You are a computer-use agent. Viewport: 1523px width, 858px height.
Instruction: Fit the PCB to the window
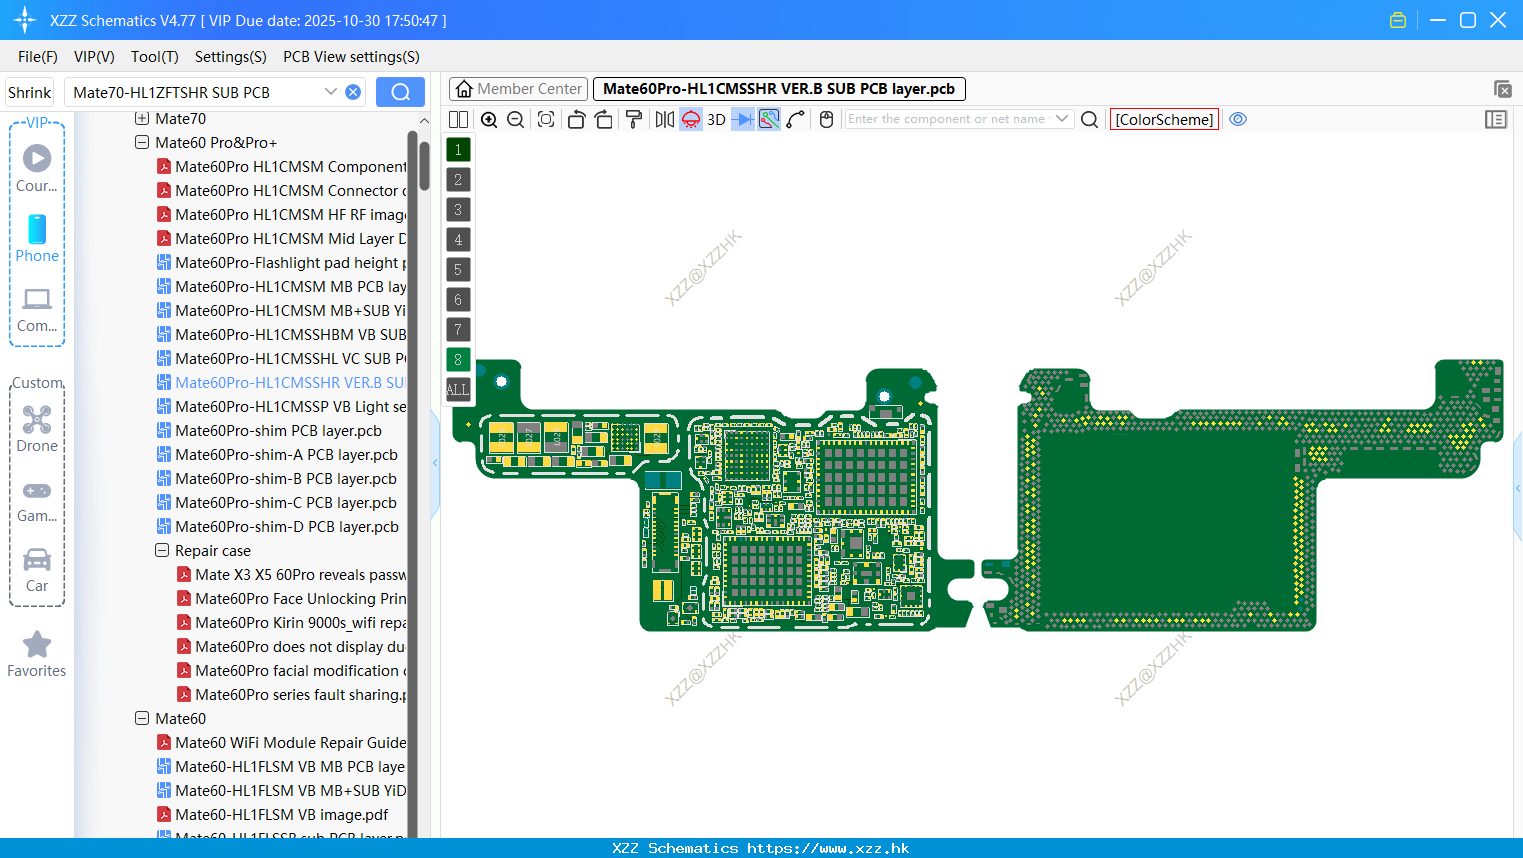(546, 119)
